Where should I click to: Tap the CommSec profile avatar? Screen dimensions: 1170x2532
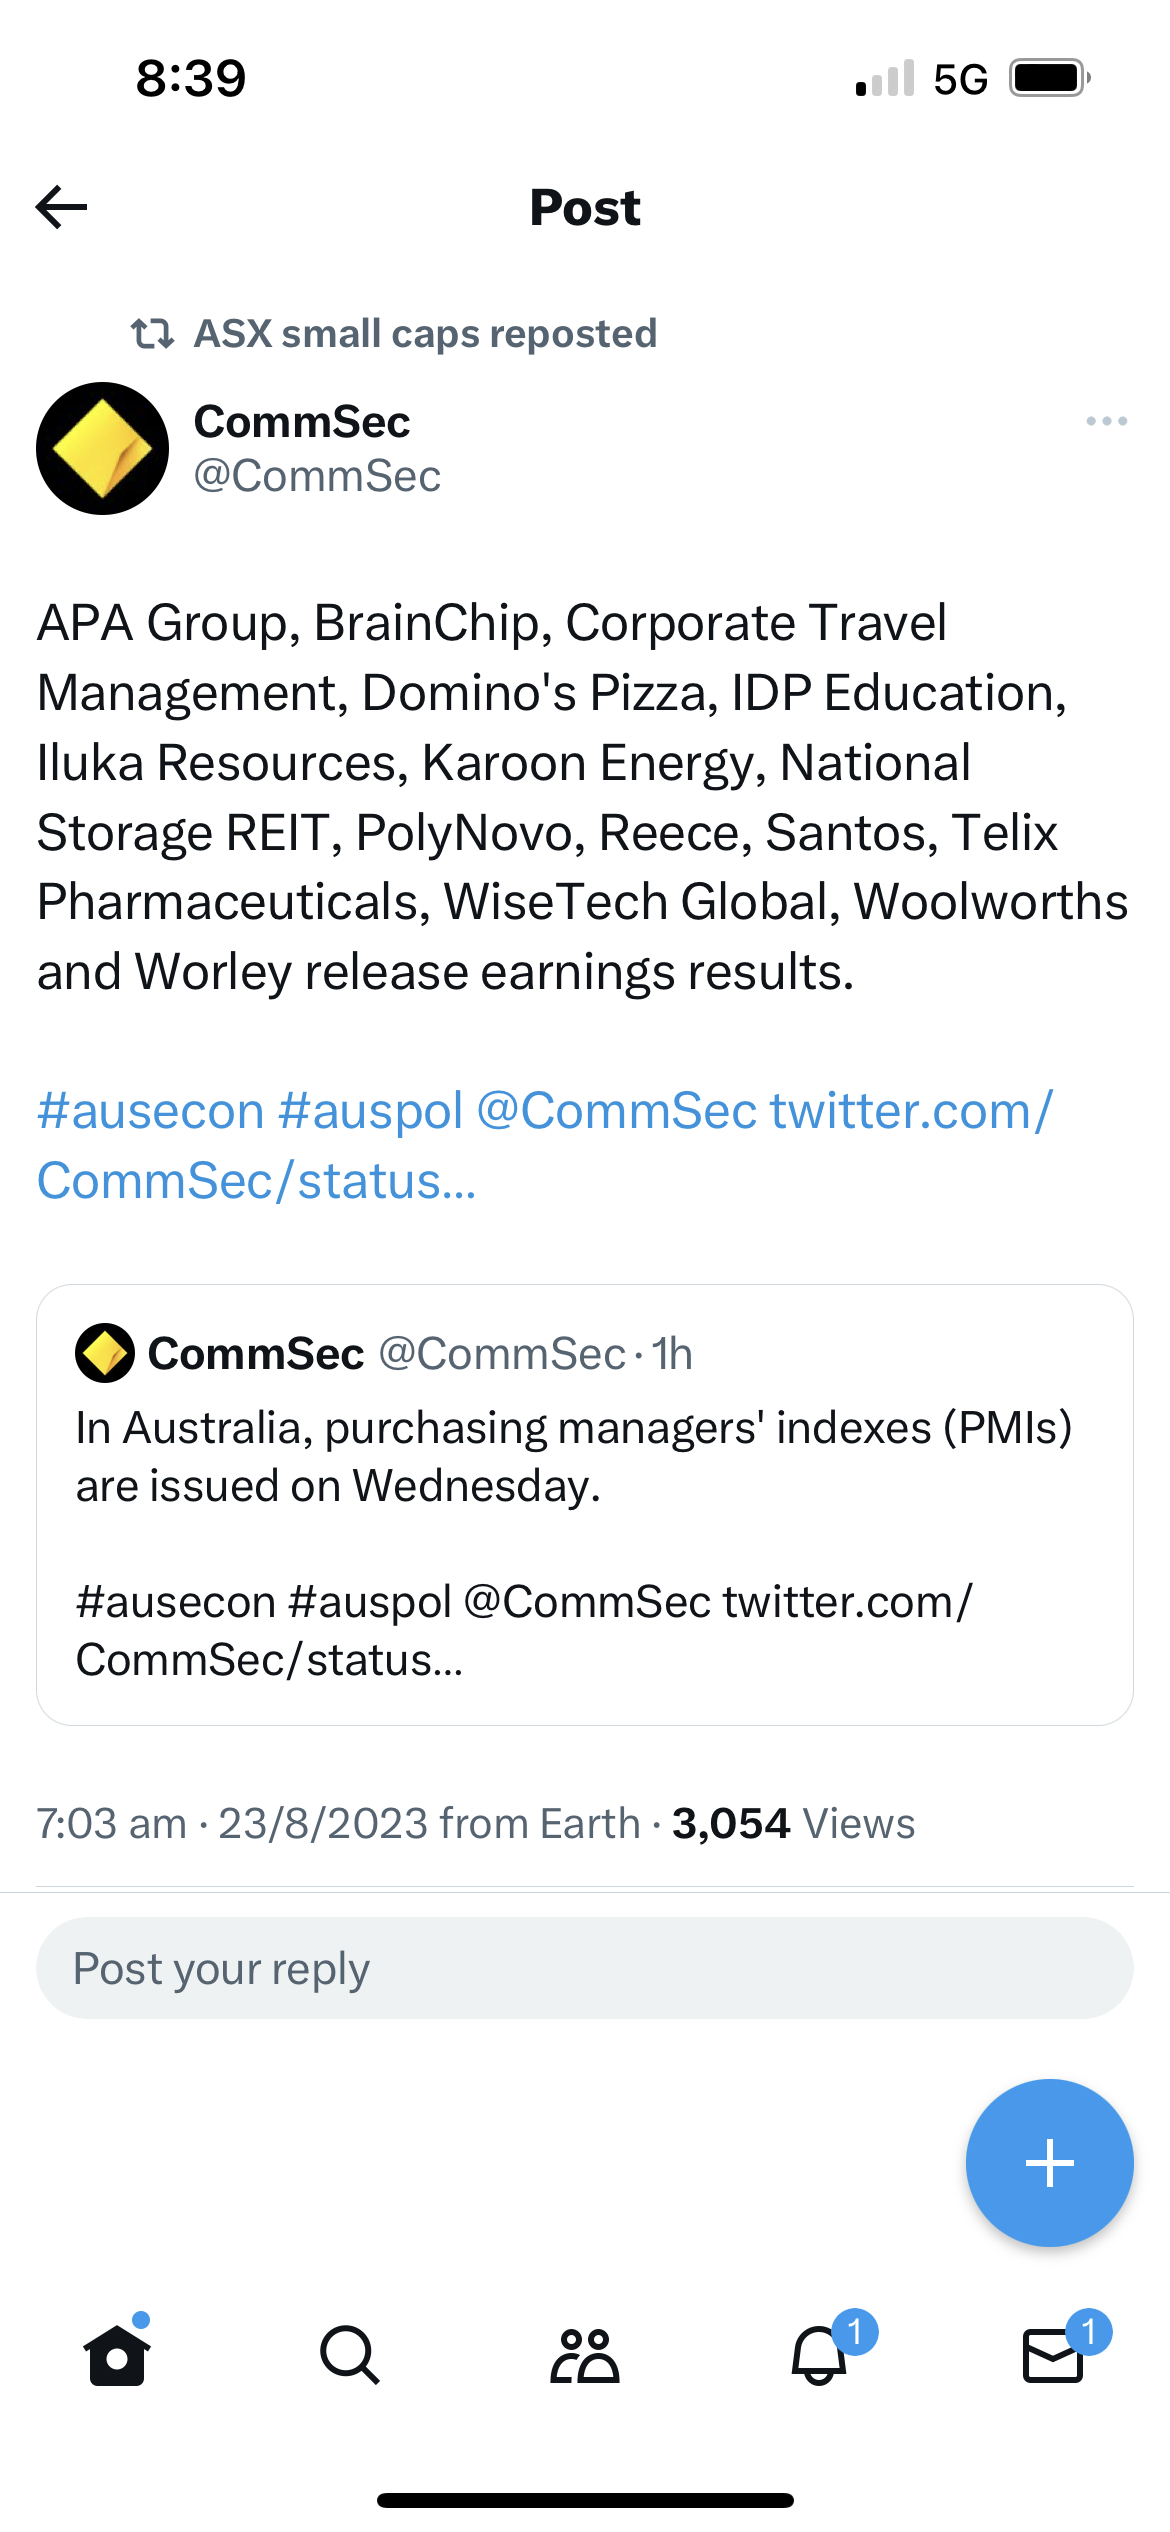pos(102,449)
